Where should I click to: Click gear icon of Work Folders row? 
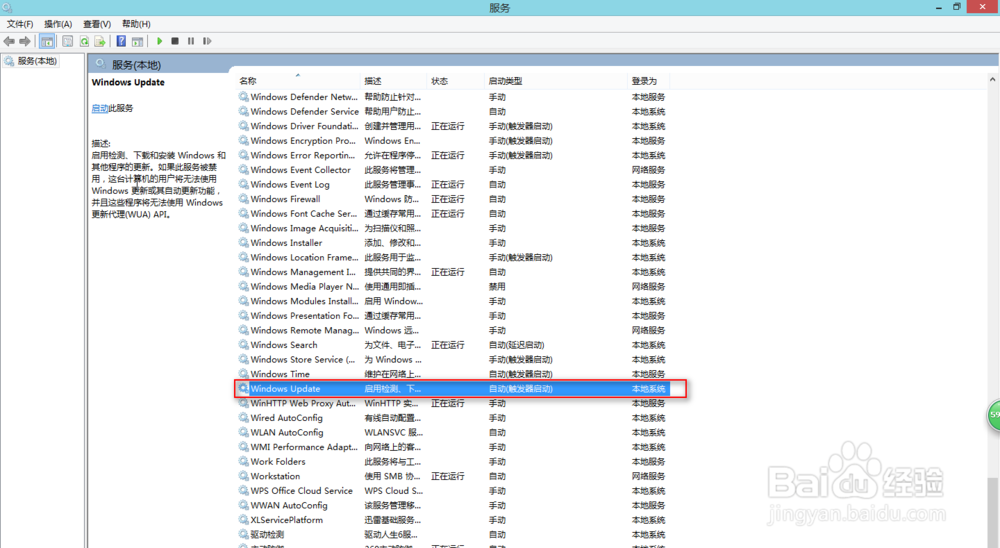(244, 462)
